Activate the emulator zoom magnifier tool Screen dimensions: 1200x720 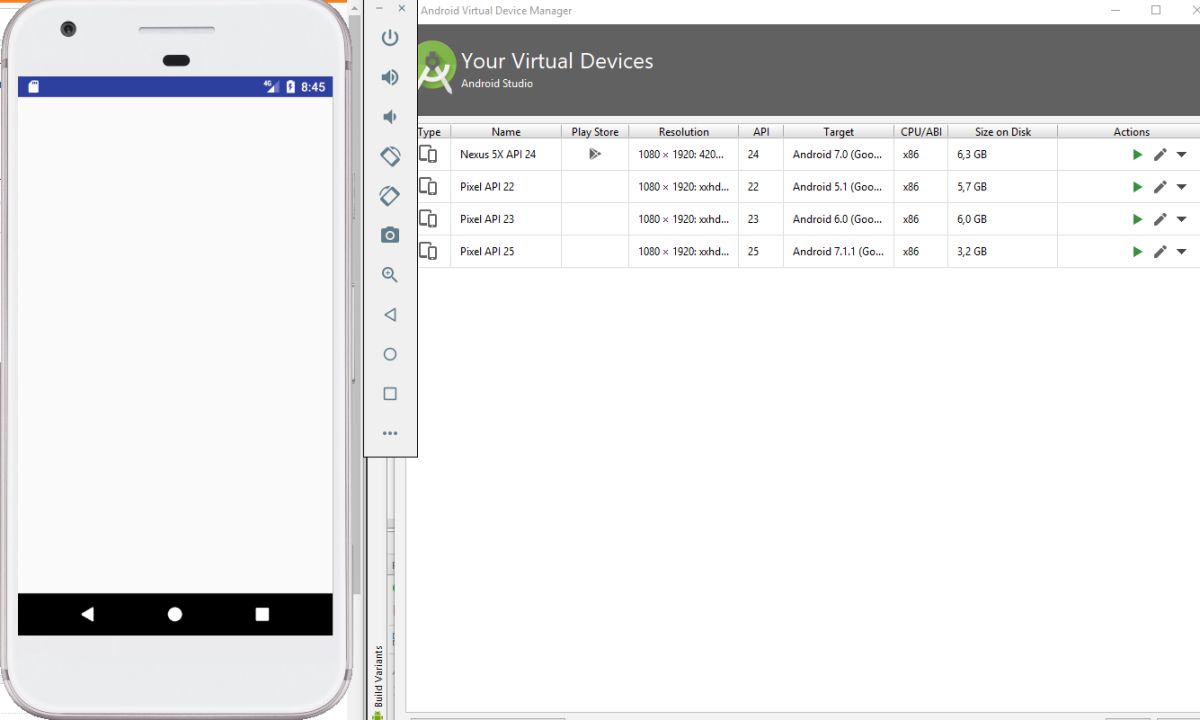pyautogui.click(x=390, y=275)
